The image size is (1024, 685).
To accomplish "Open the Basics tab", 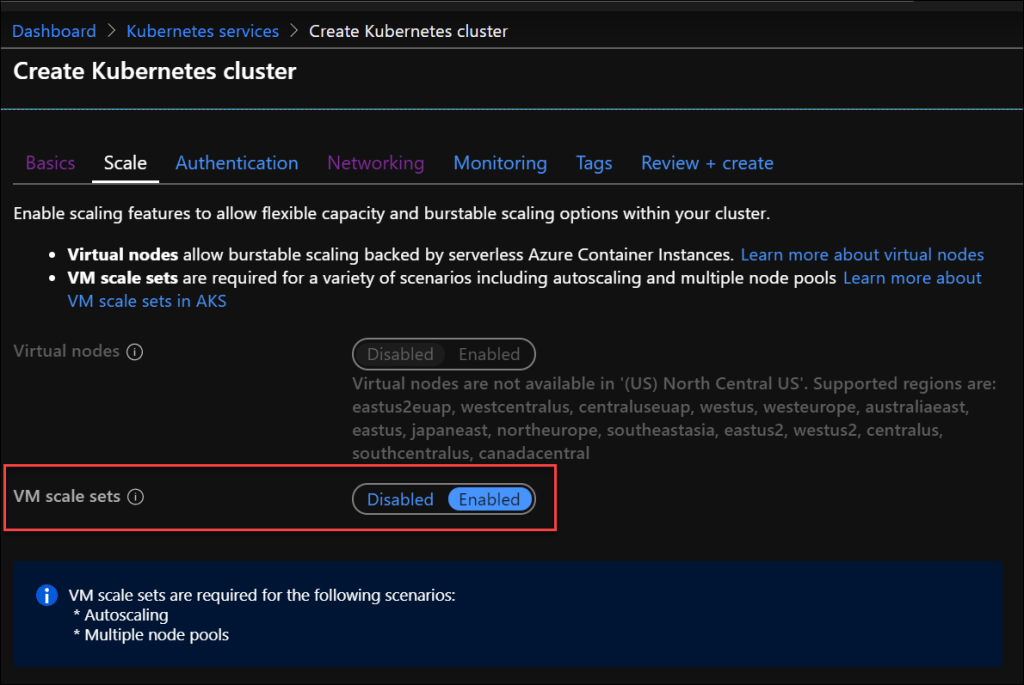I will [x=50, y=163].
